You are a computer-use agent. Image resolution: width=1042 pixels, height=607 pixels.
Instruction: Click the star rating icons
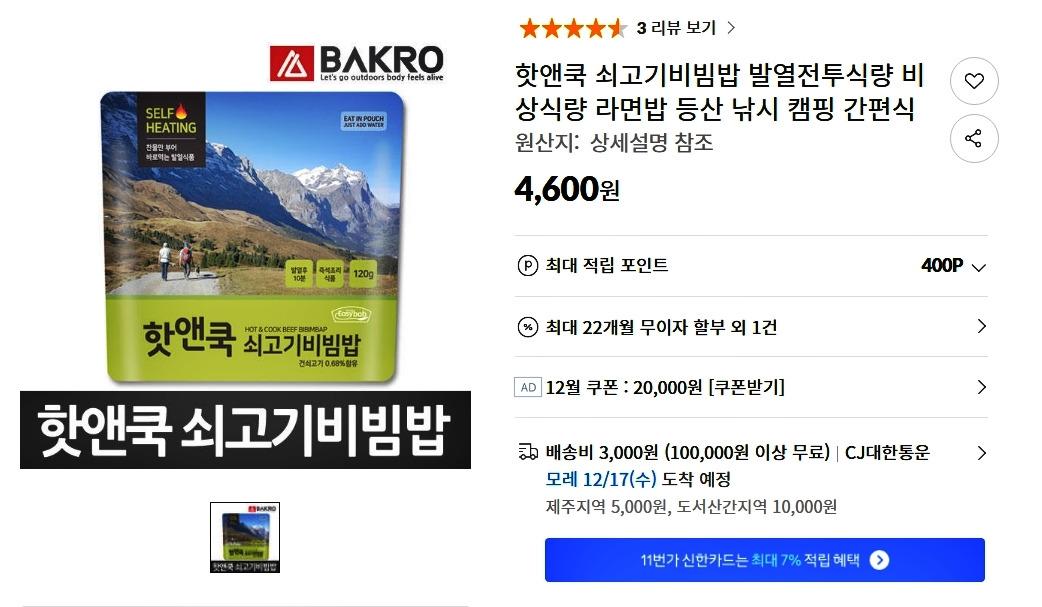pos(573,28)
